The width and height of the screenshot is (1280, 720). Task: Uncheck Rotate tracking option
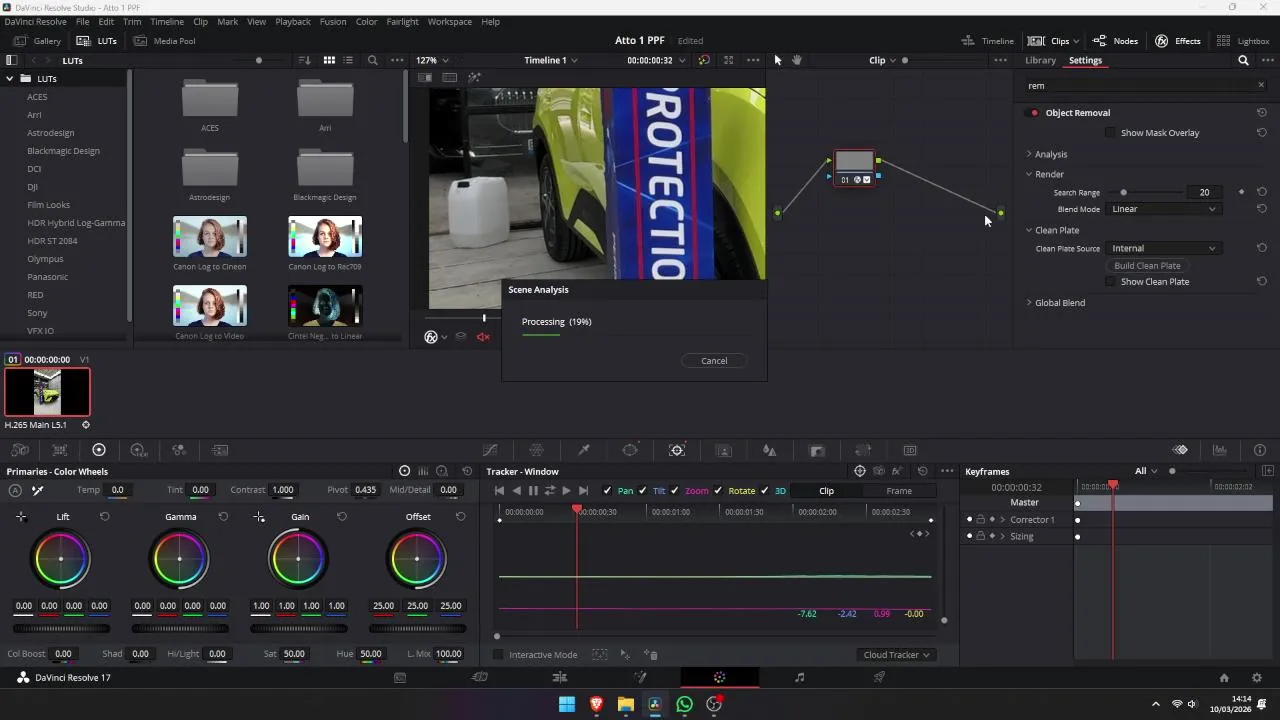(x=718, y=491)
